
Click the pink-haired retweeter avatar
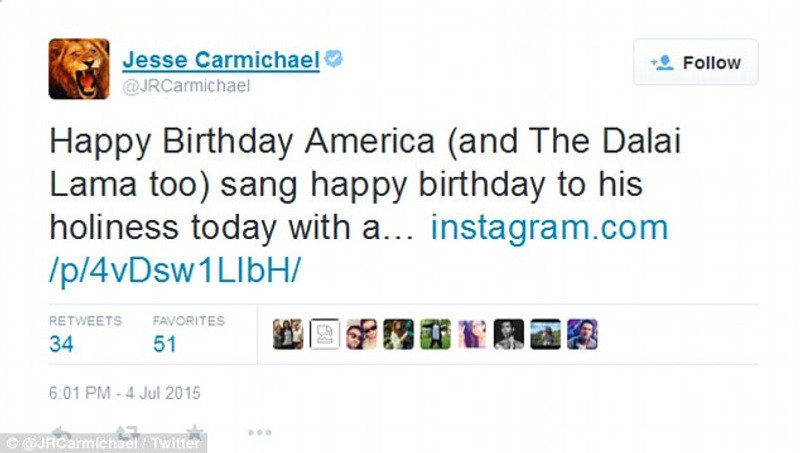pyautogui.click(x=472, y=334)
